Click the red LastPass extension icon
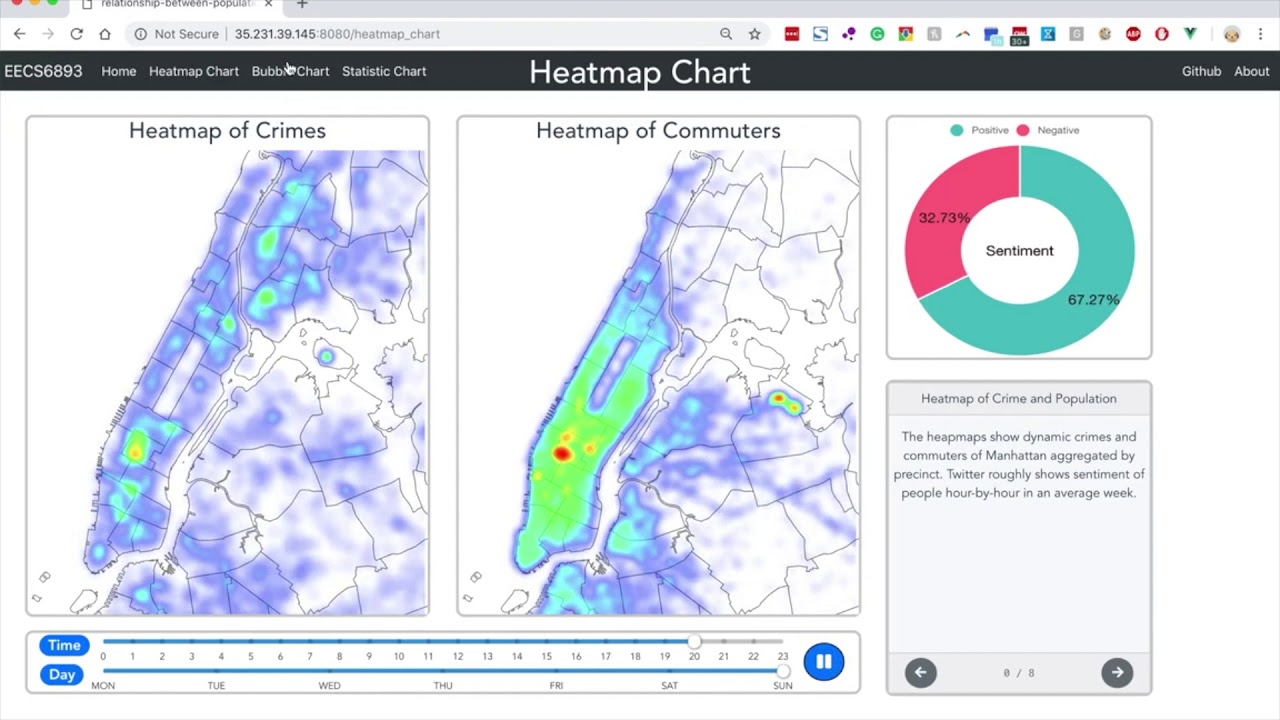 point(792,34)
